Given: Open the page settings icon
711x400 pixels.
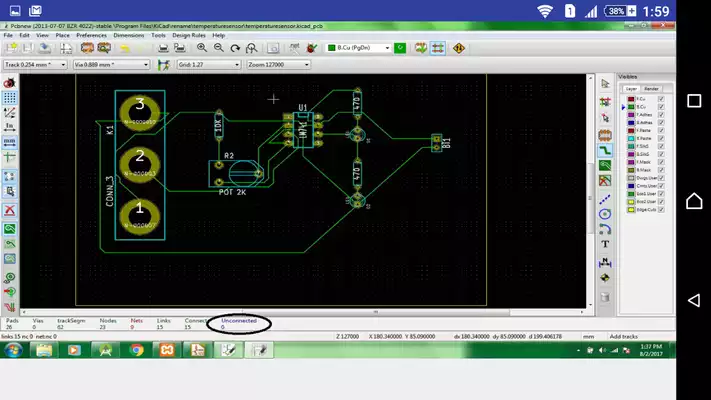Looking at the screenshot, I should click(66, 48).
